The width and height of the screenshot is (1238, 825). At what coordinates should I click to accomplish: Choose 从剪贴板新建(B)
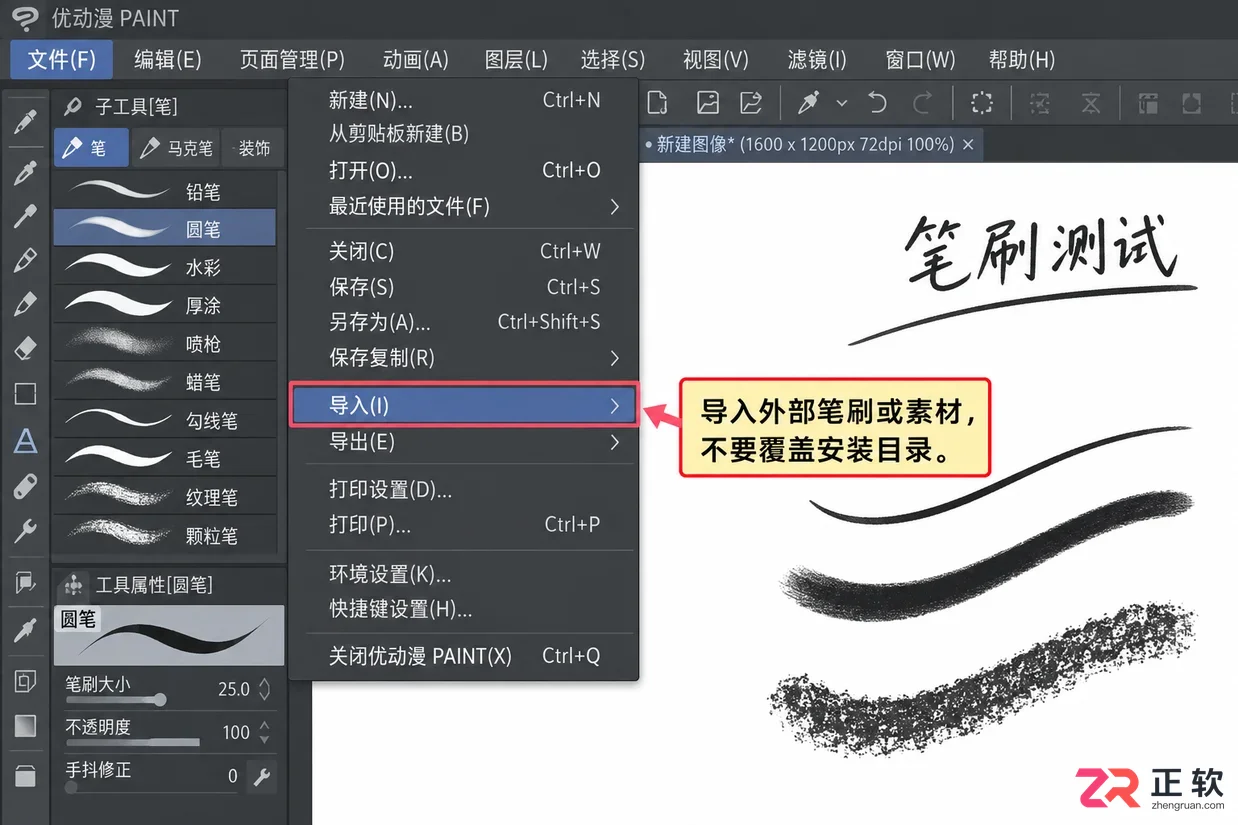[465, 134]
